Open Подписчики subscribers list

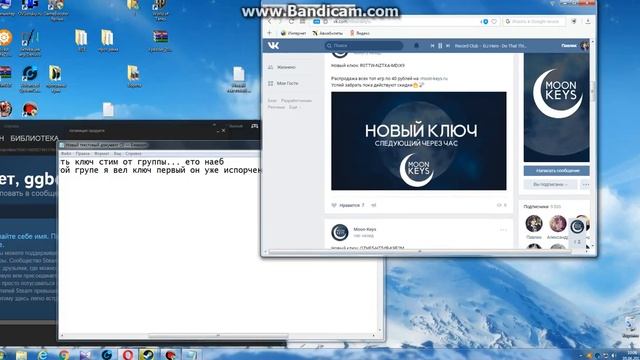pyautogui.click(x=542, y=207)
